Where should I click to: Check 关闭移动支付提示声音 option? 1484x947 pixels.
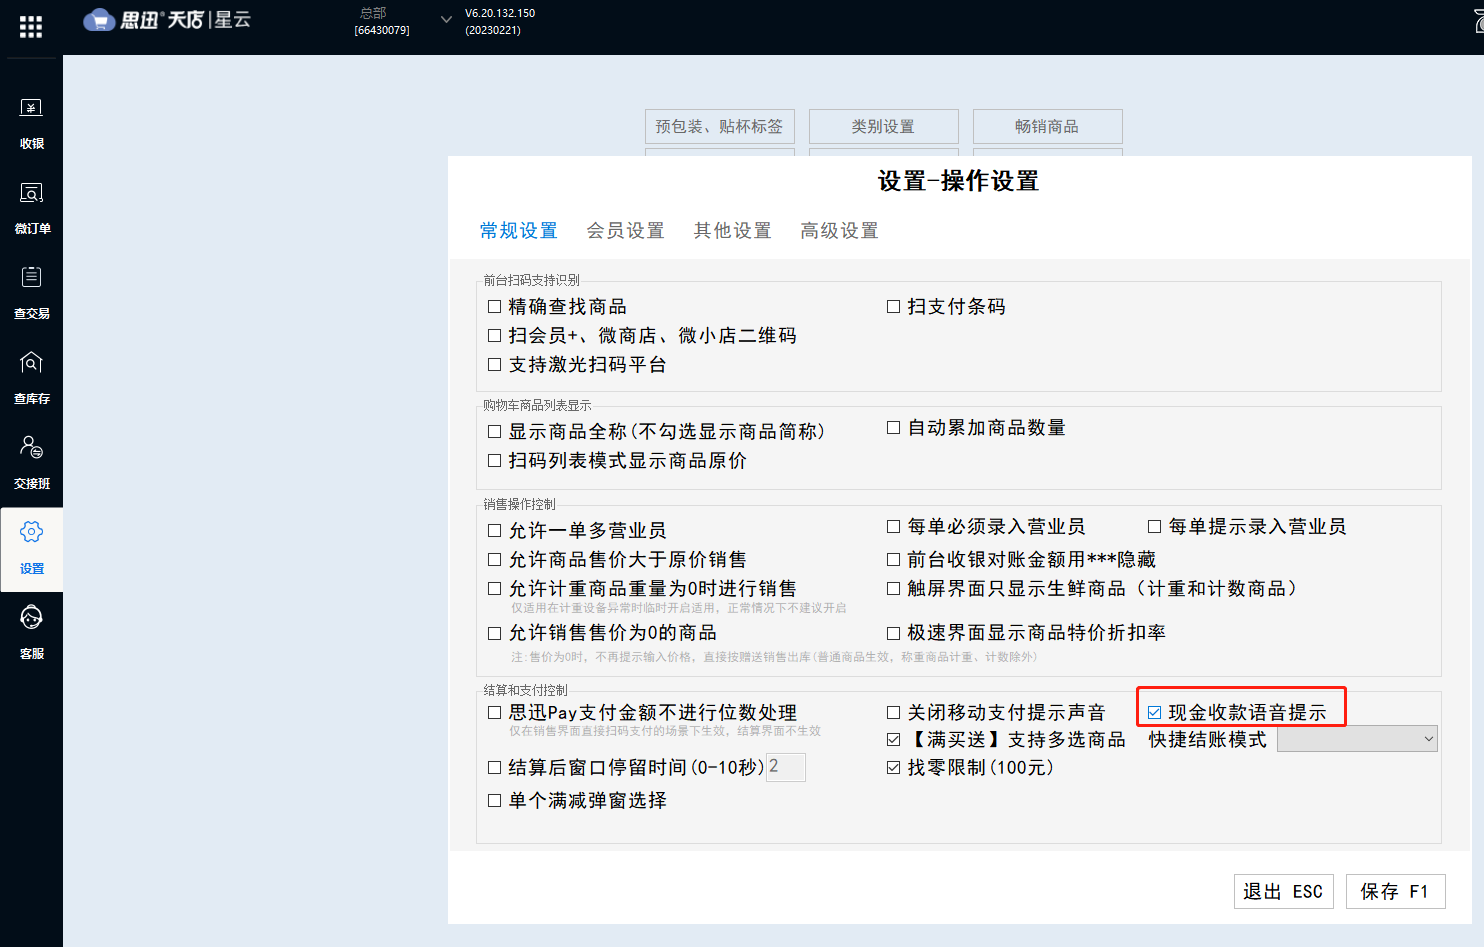click(893, 713)
